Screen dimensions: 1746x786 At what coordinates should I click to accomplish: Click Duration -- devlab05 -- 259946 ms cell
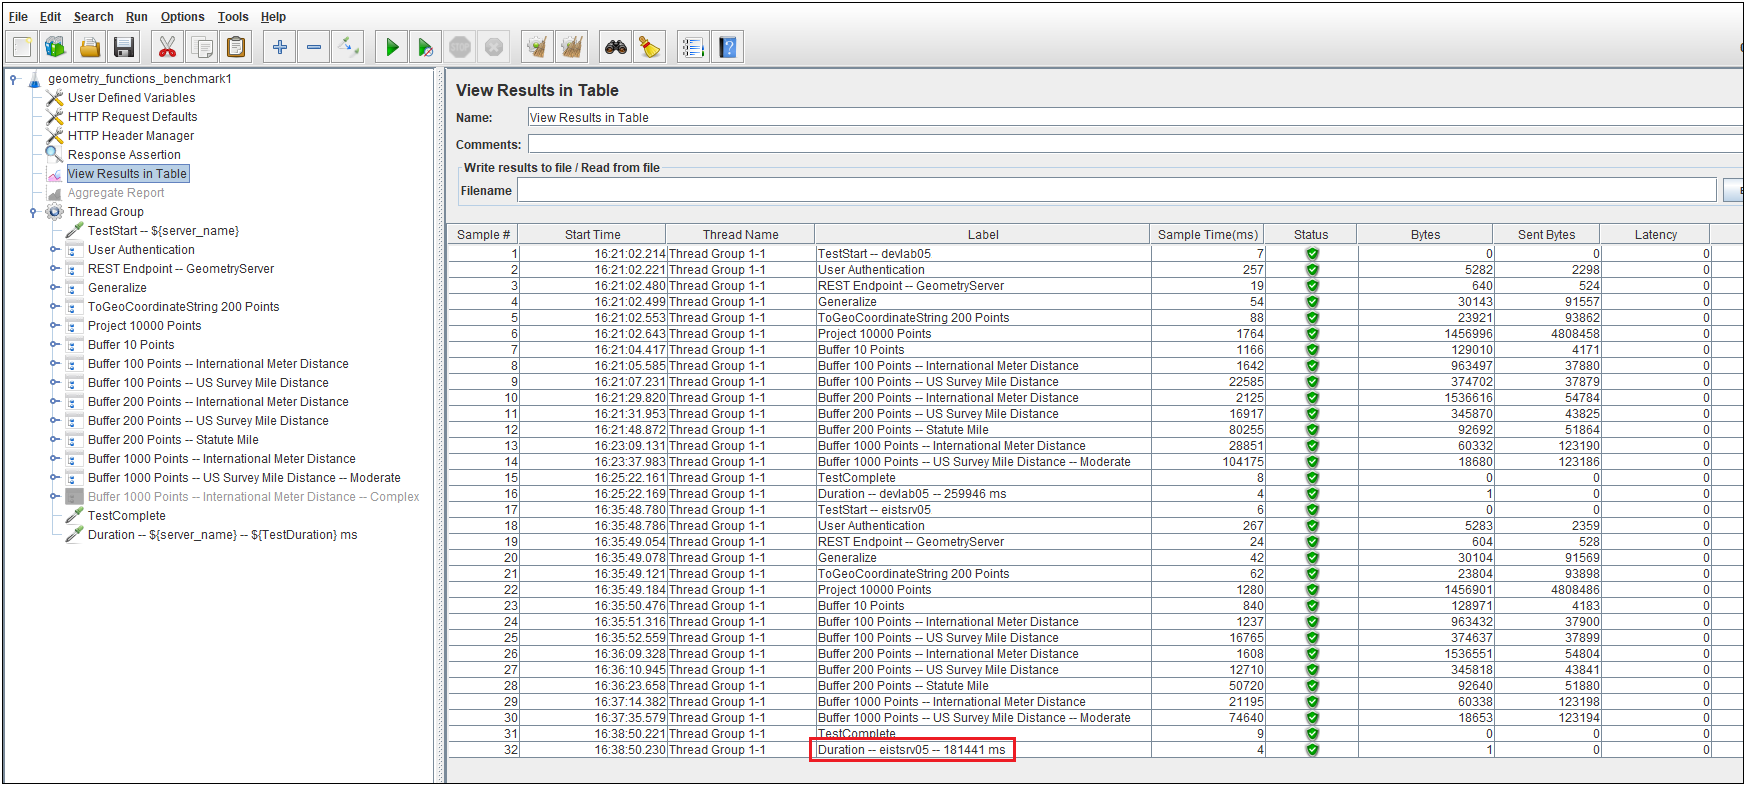983,494
